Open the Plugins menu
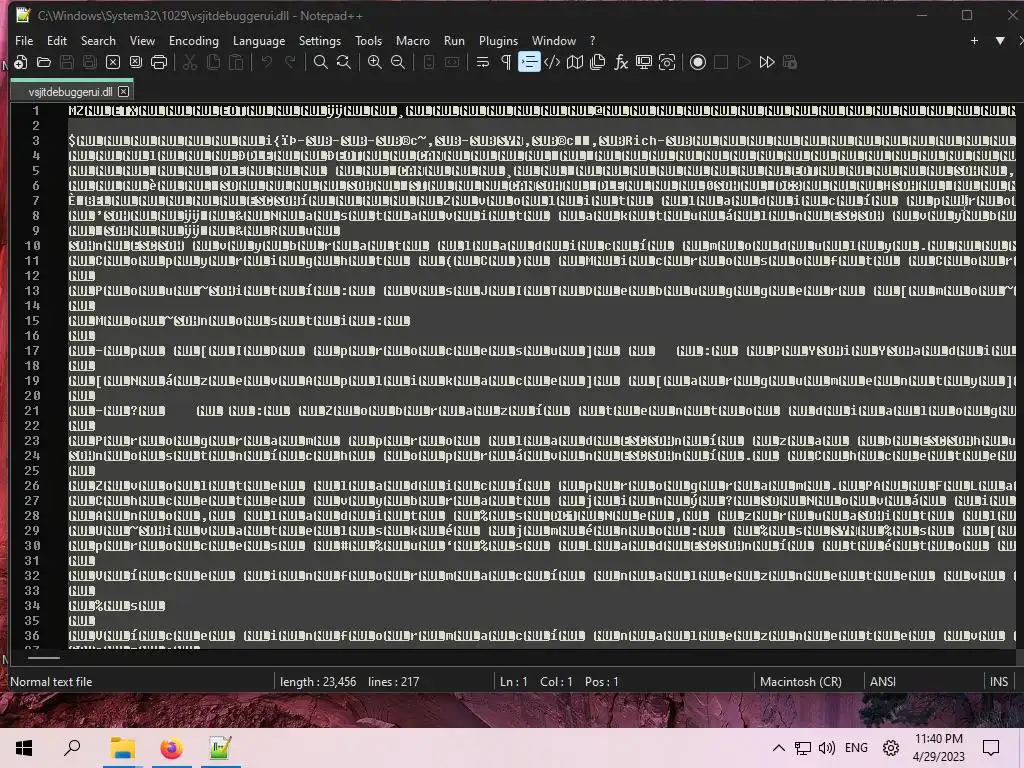 coord(498,40)
